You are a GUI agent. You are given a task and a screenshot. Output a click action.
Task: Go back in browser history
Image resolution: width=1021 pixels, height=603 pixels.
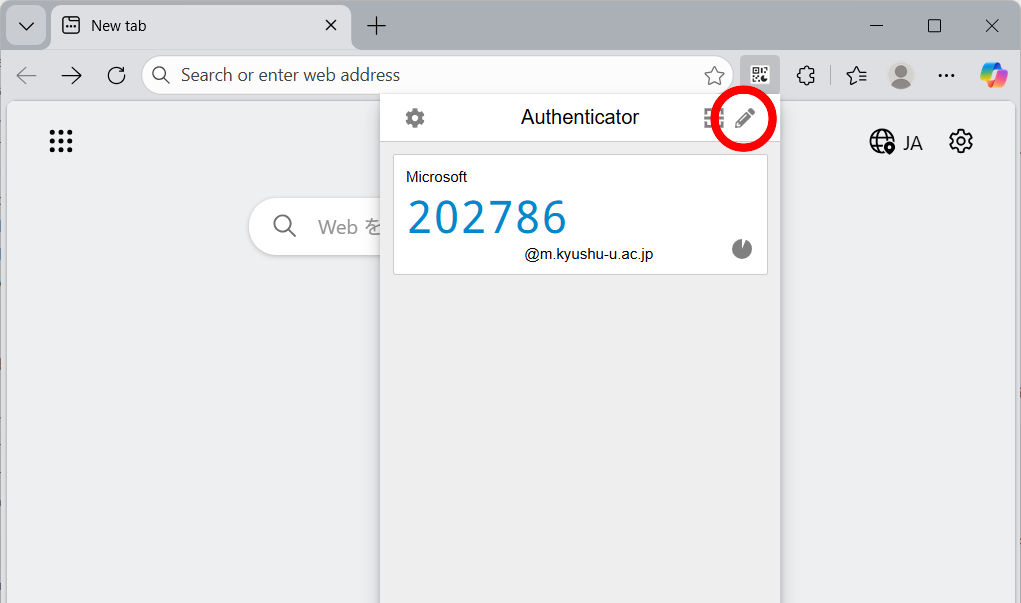click(x=27, y=76)
